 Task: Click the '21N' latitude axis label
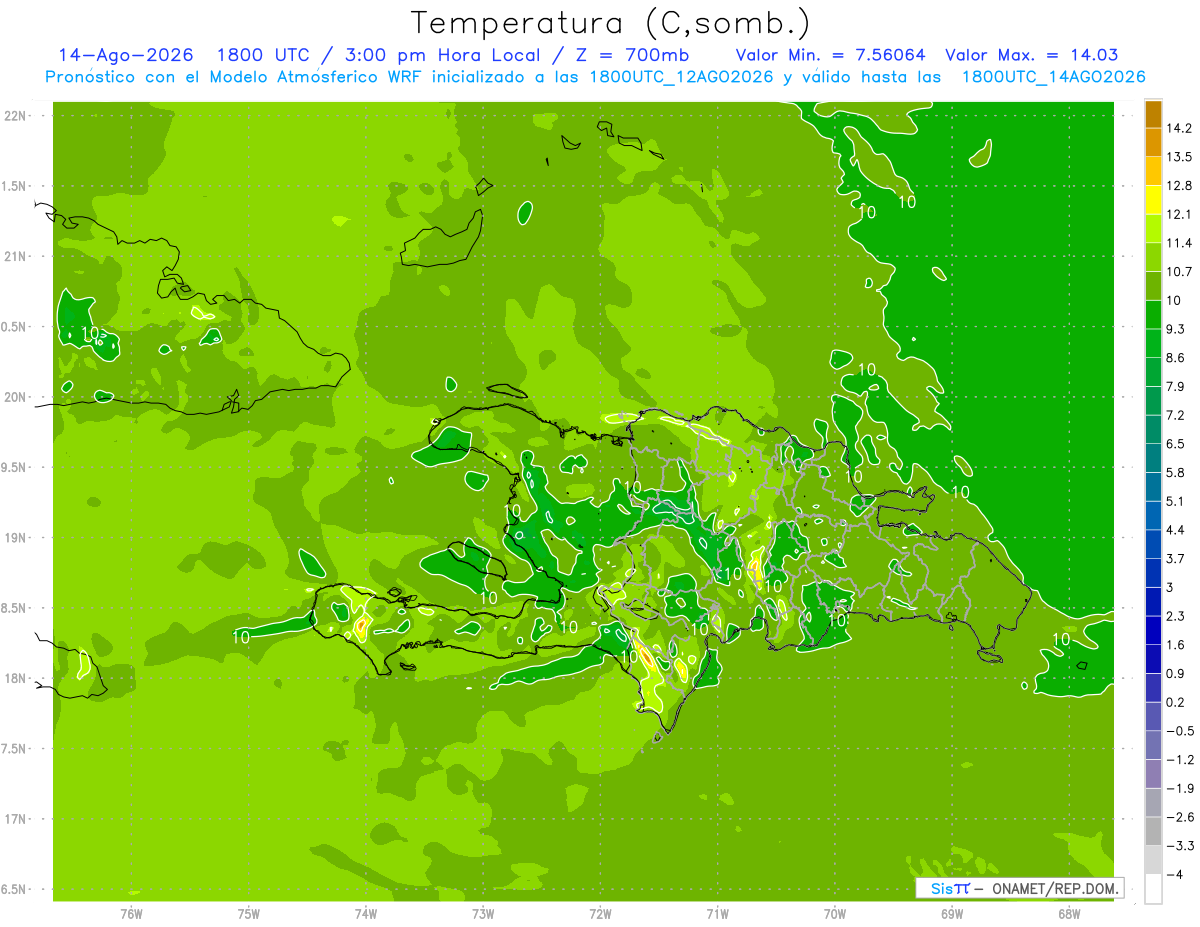[x=16, y=256]
